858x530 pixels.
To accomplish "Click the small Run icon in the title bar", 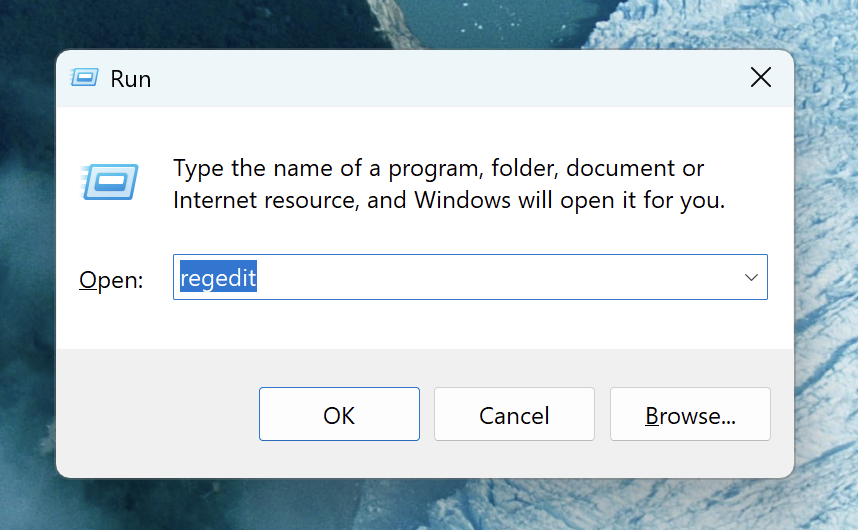I will [84, 78].
